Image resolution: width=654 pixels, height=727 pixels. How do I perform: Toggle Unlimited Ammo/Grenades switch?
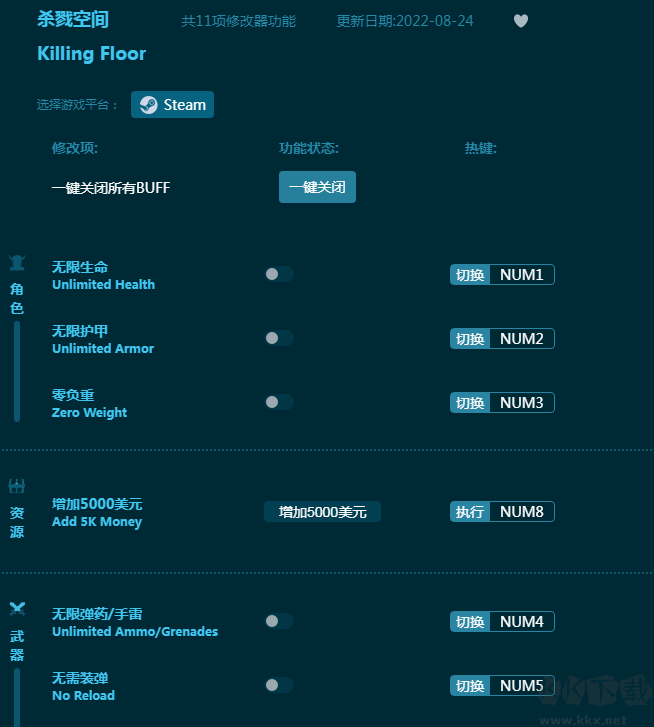(x=278, y=621)
